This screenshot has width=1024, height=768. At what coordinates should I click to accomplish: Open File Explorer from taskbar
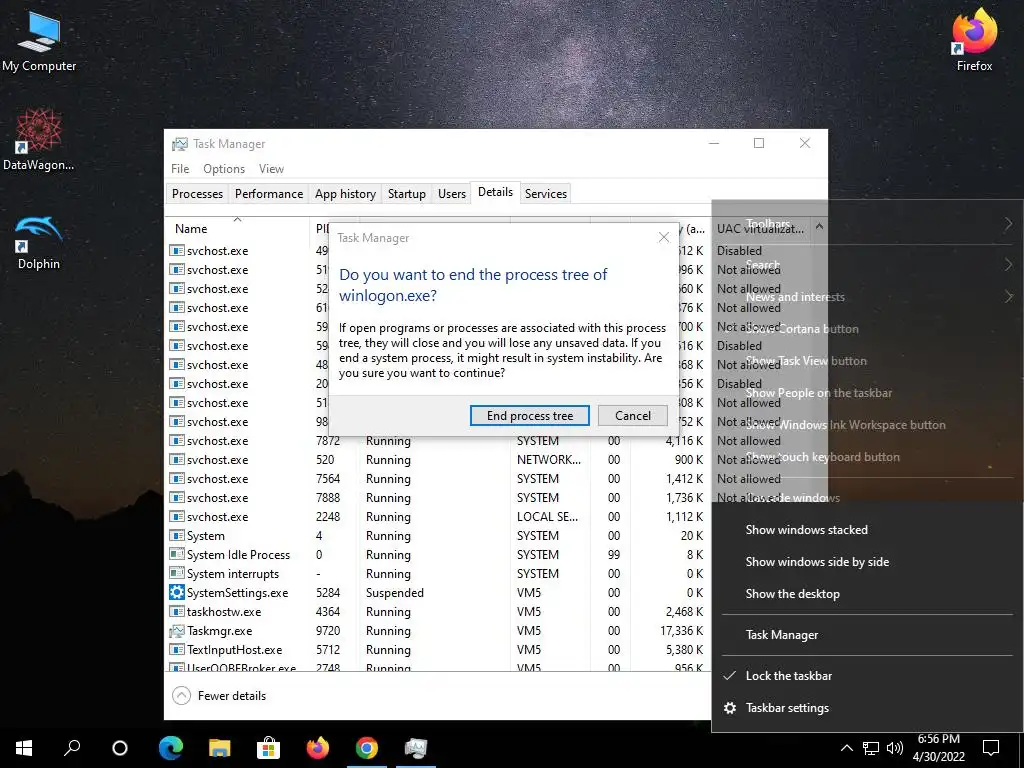point(219,748)
